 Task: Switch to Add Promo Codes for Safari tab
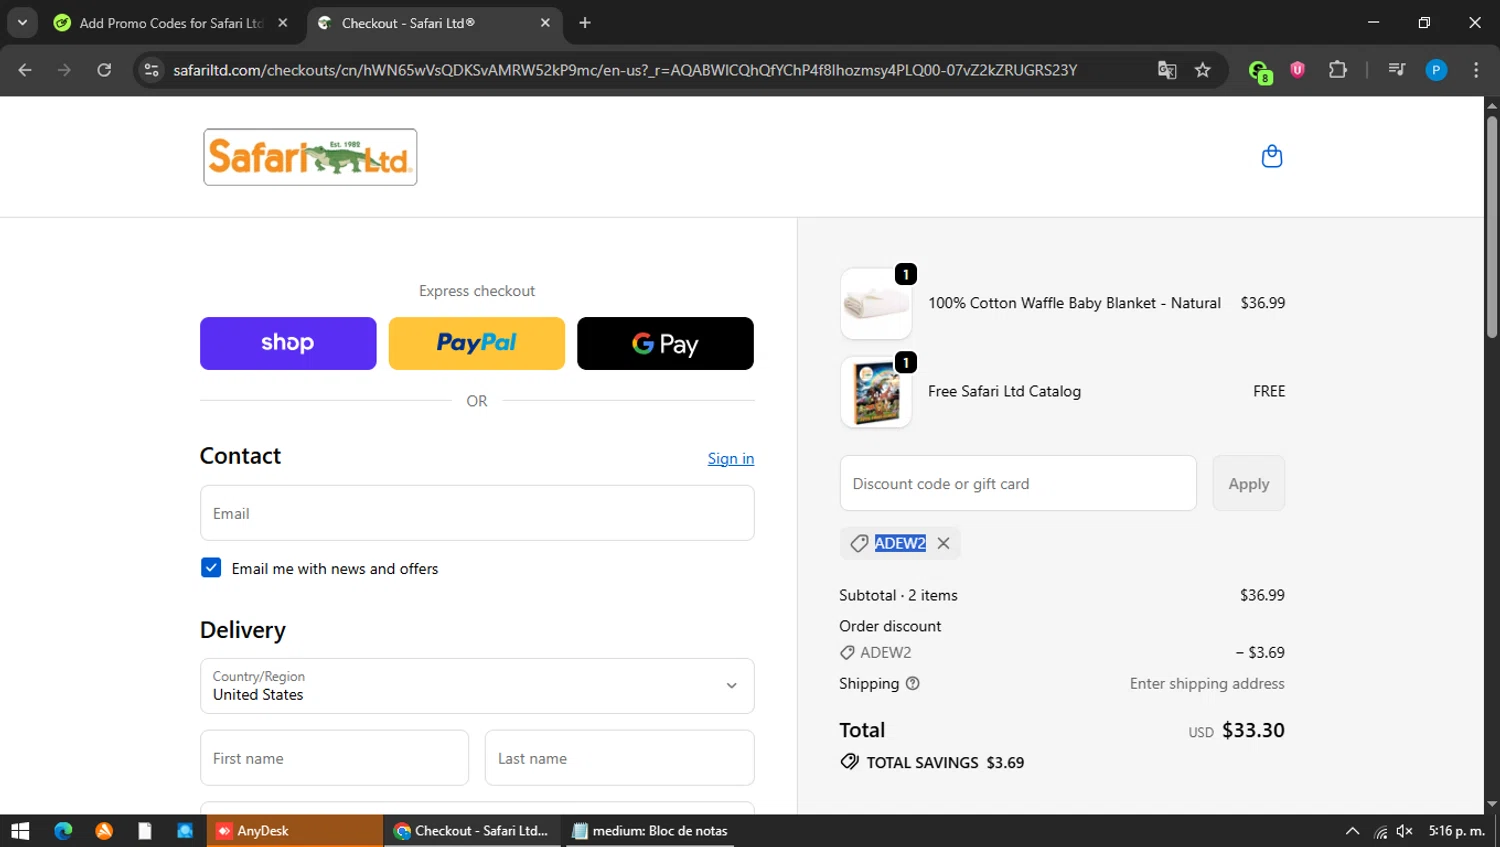tap(171, 23)
